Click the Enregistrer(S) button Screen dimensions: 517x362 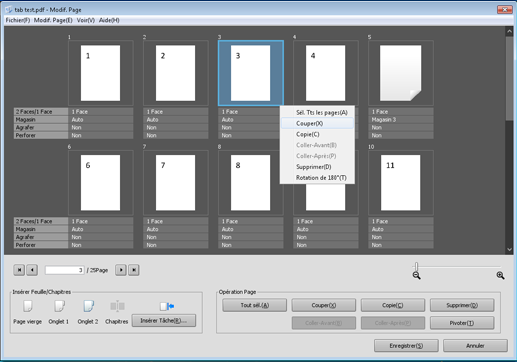coord(406,346)
